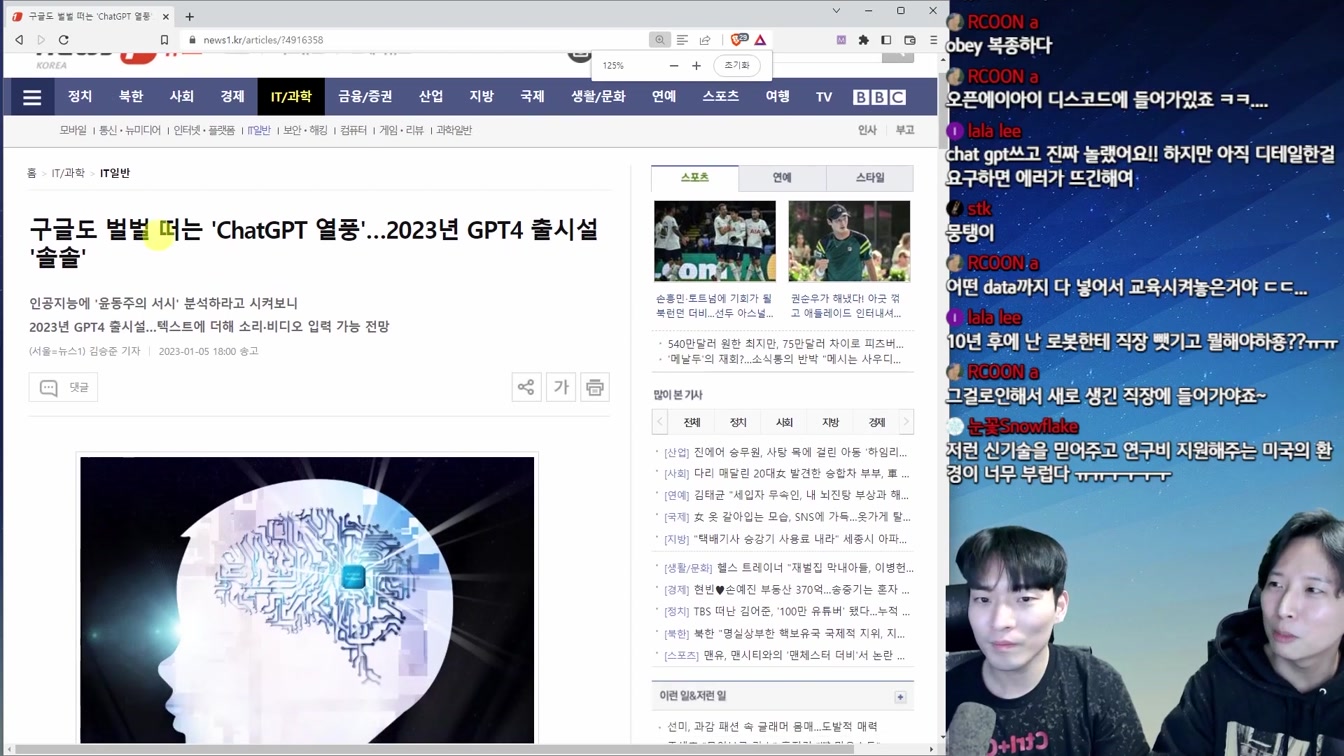Open reader mode icon in address bar
This screenshot has height=756, width=1344.
pos(682,40)
